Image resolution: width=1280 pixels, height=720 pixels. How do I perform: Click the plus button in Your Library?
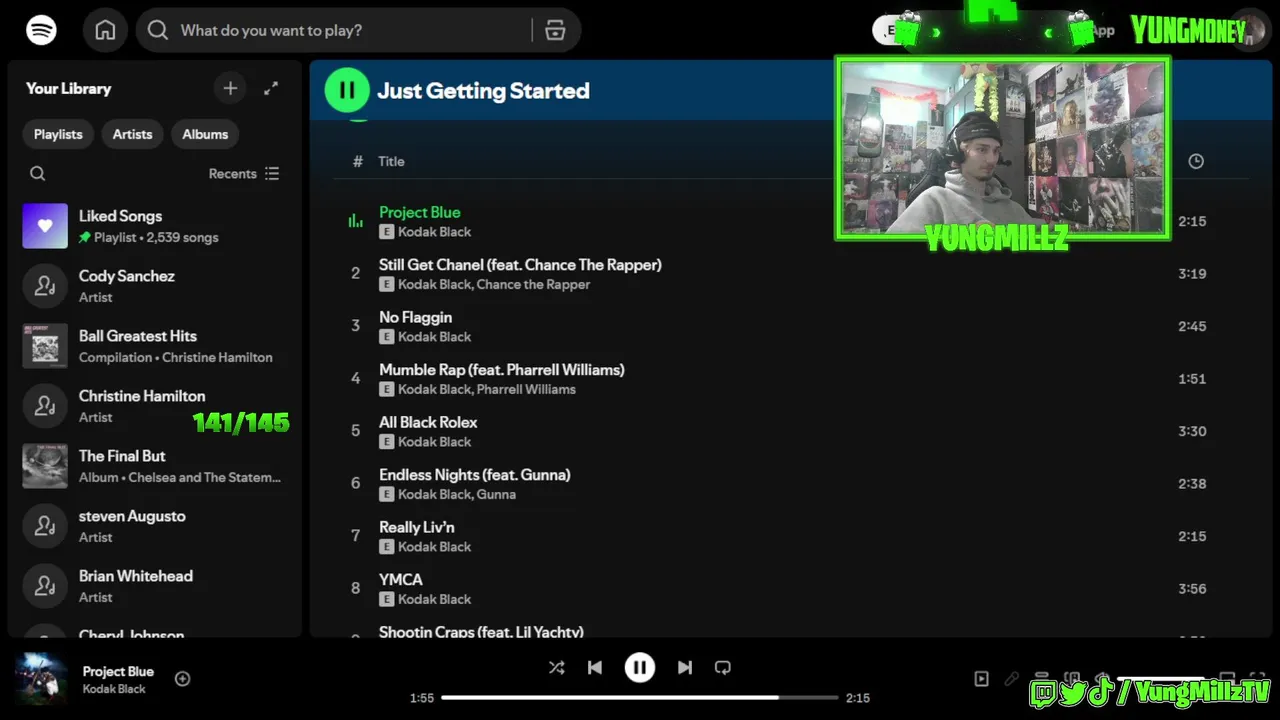coord(230,88)
